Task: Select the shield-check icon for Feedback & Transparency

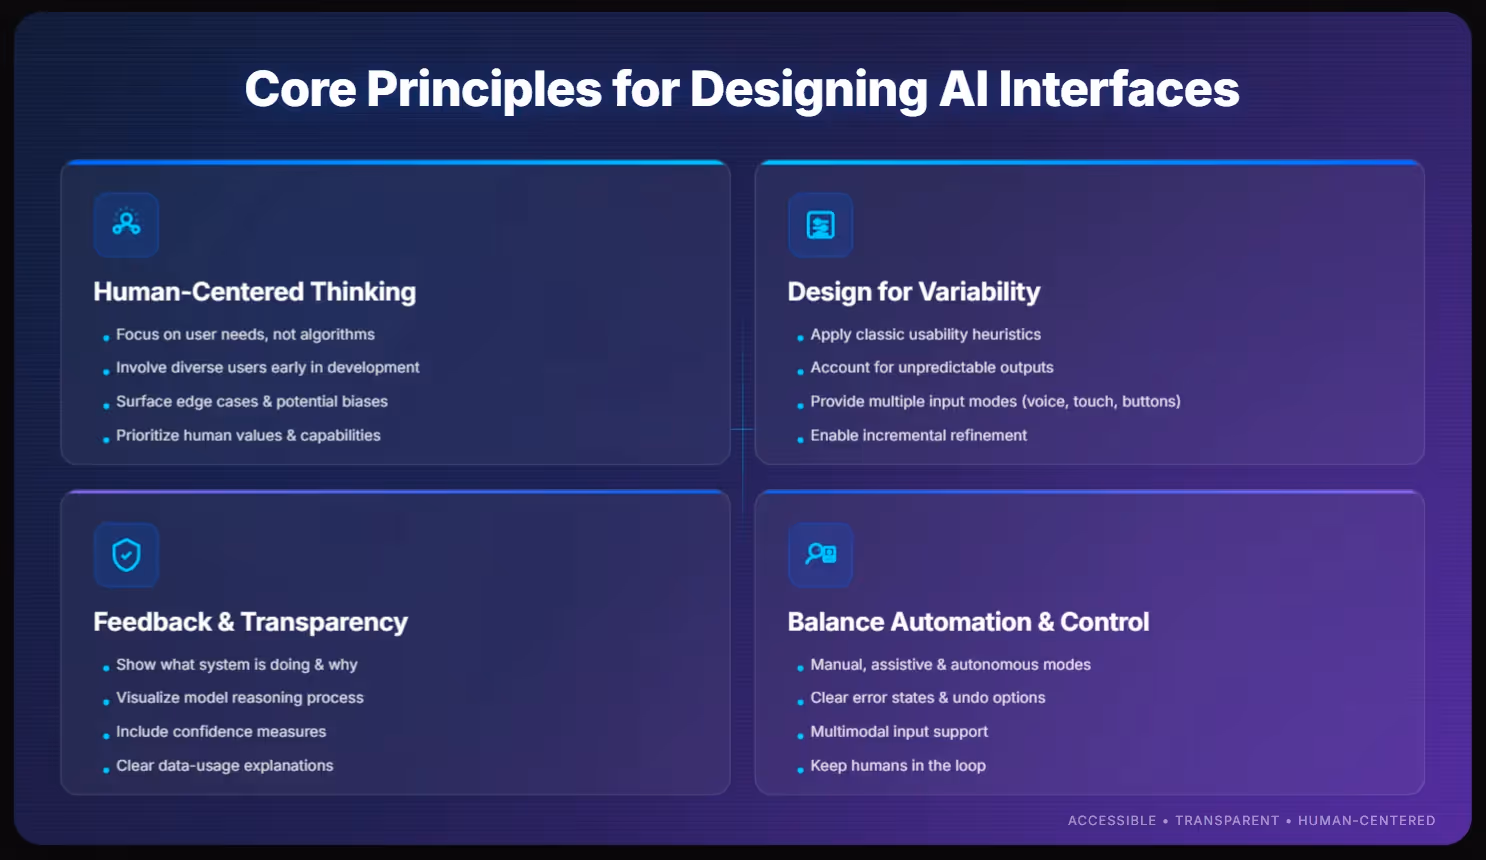Action: (126, 555)
